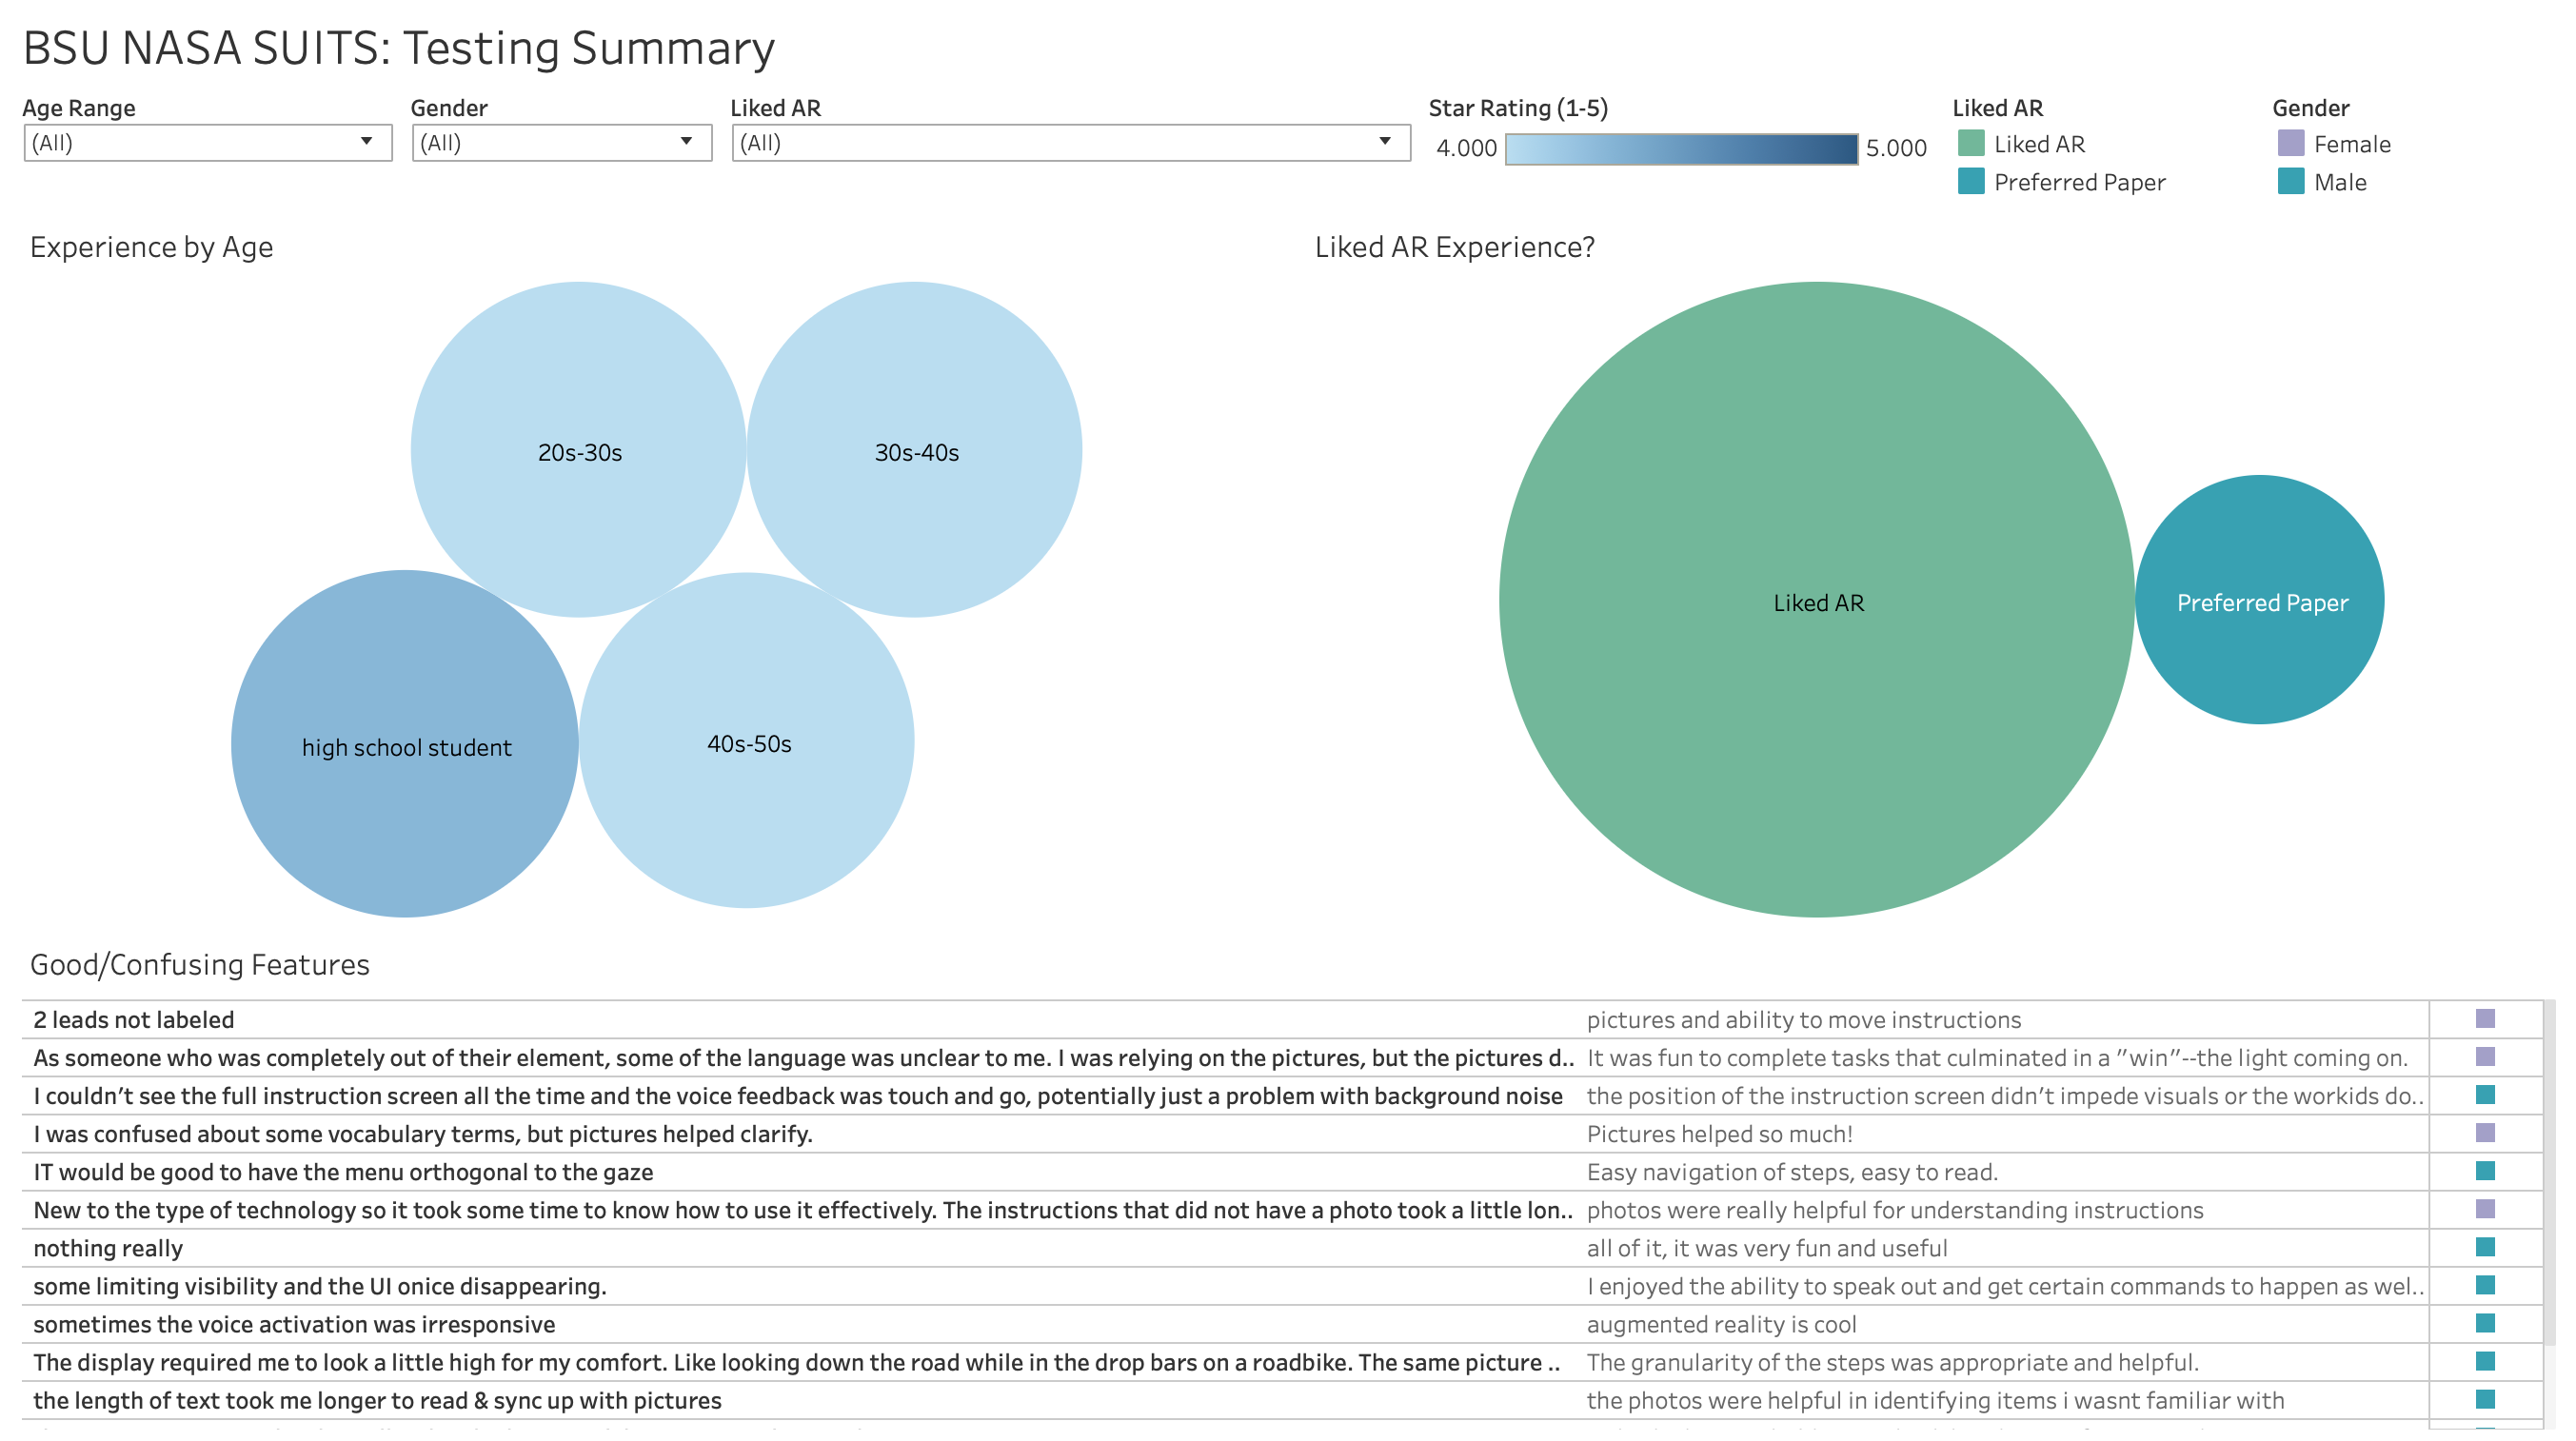Click 'photos were really helpful for understanding' text
This screenshot has width=2576, height=1441.
tap(1895, 1210)
